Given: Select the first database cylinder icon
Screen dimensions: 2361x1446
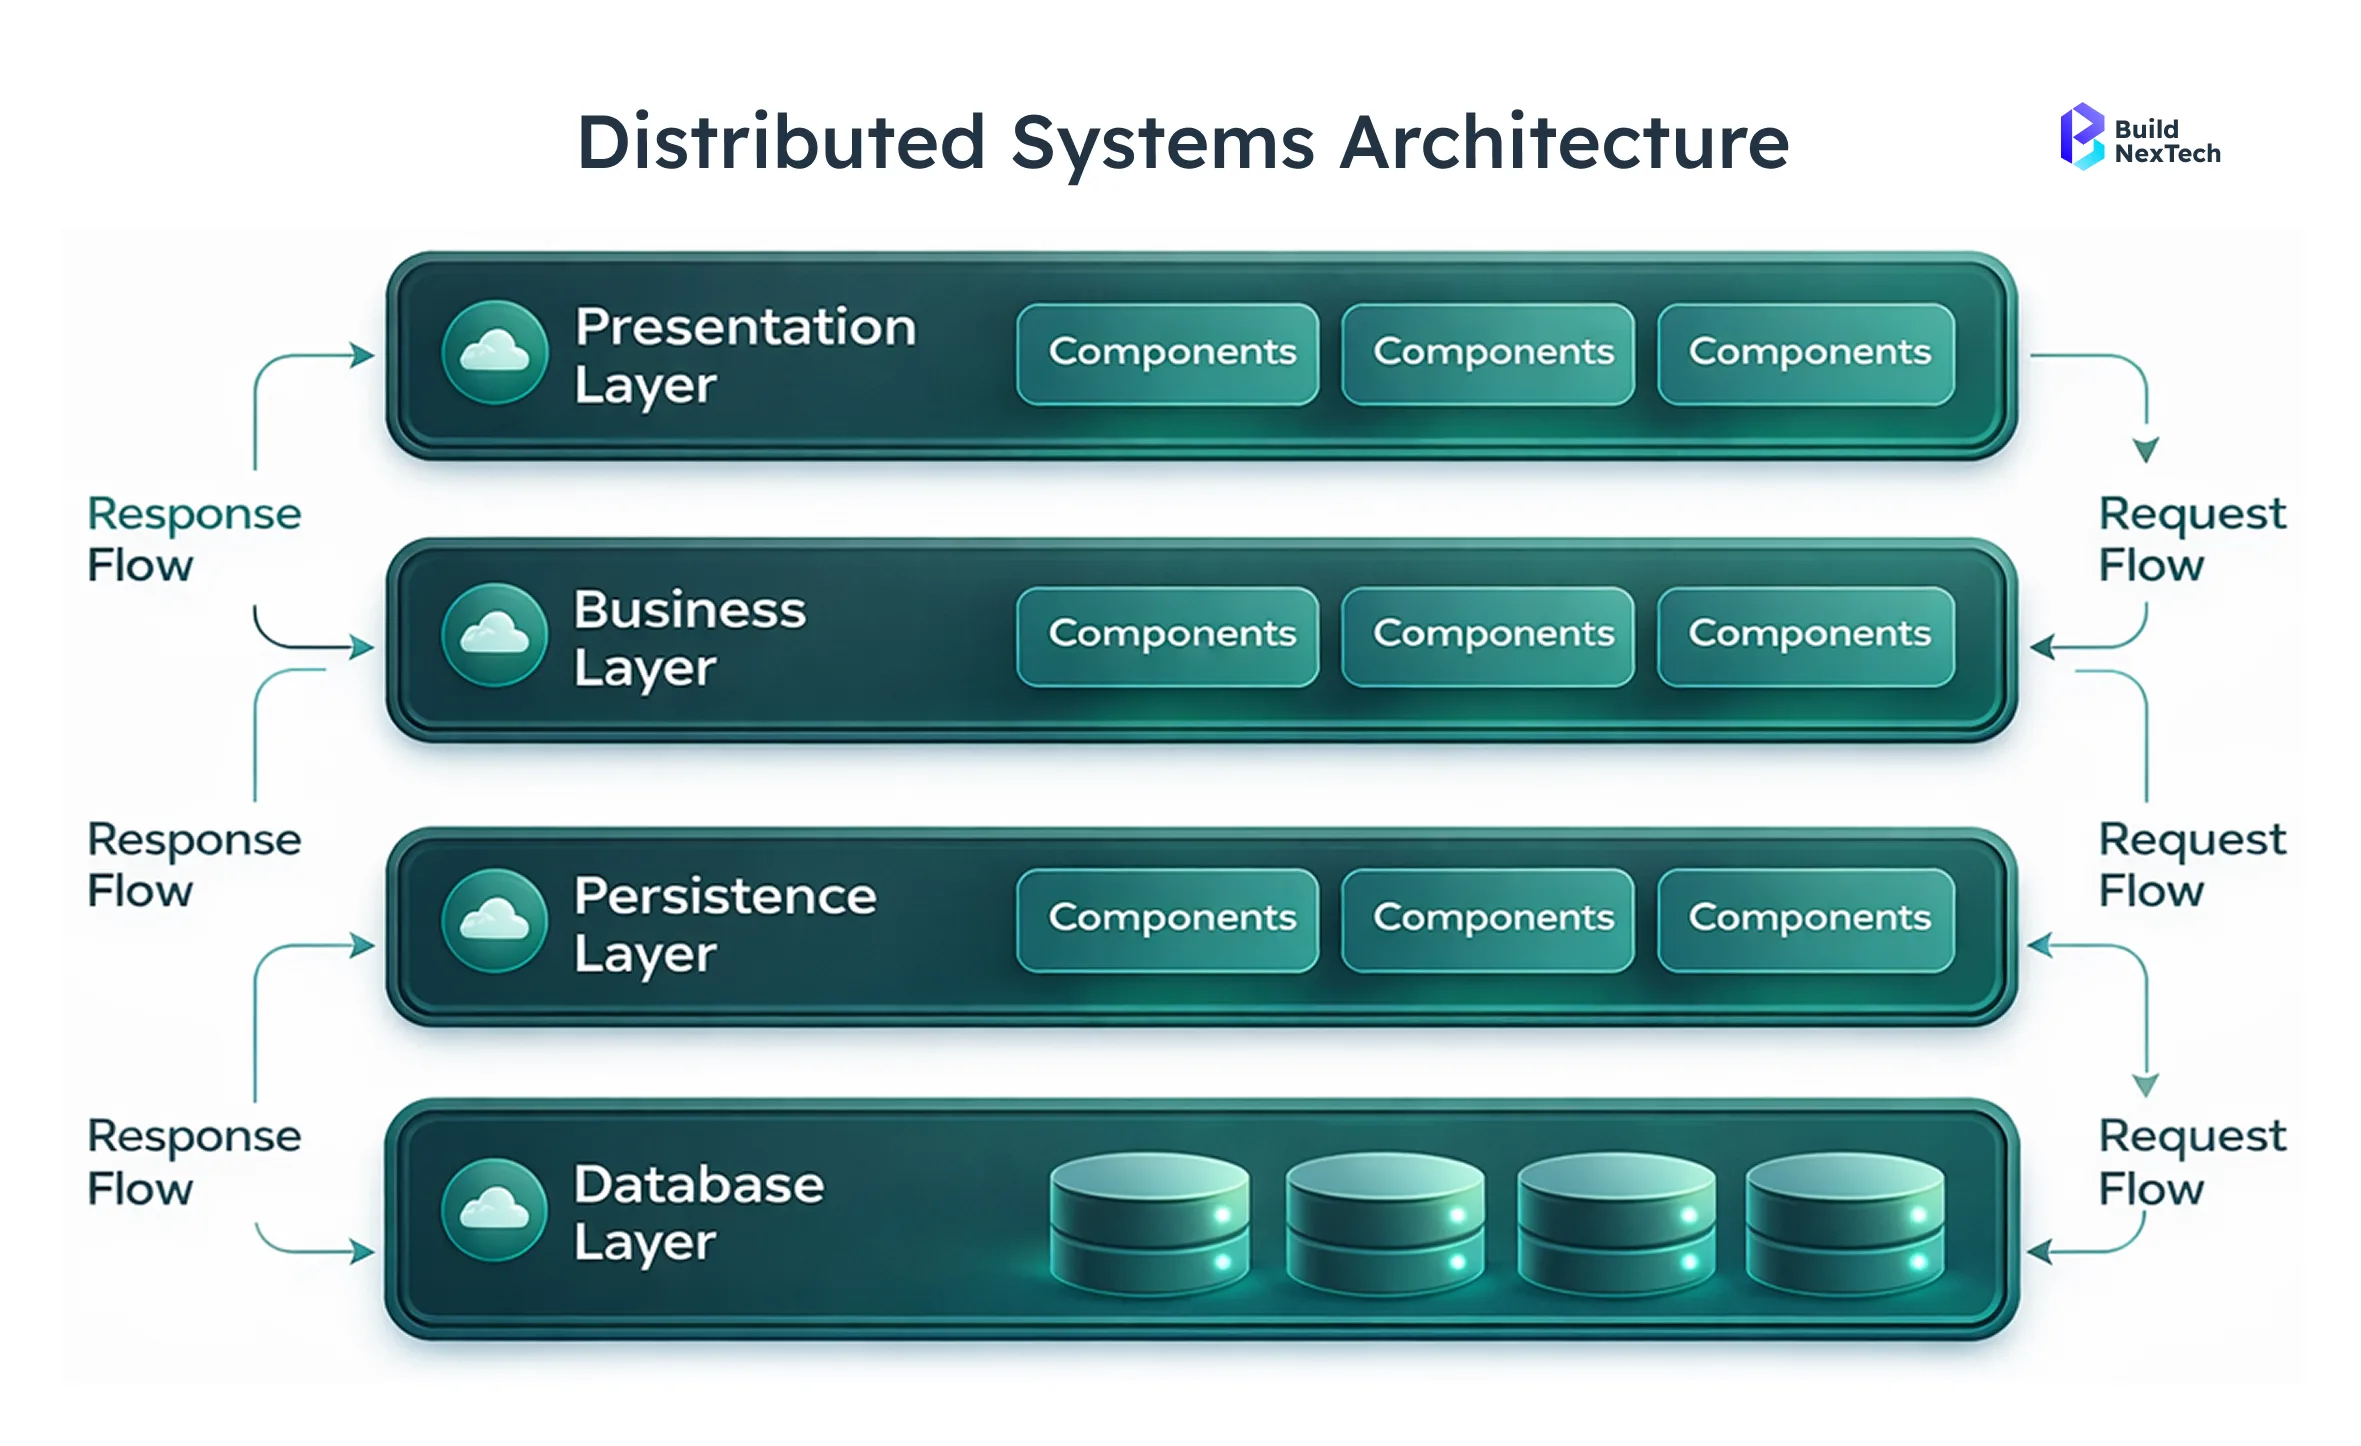Looking at the screenshot, I should [1150, 1224].
